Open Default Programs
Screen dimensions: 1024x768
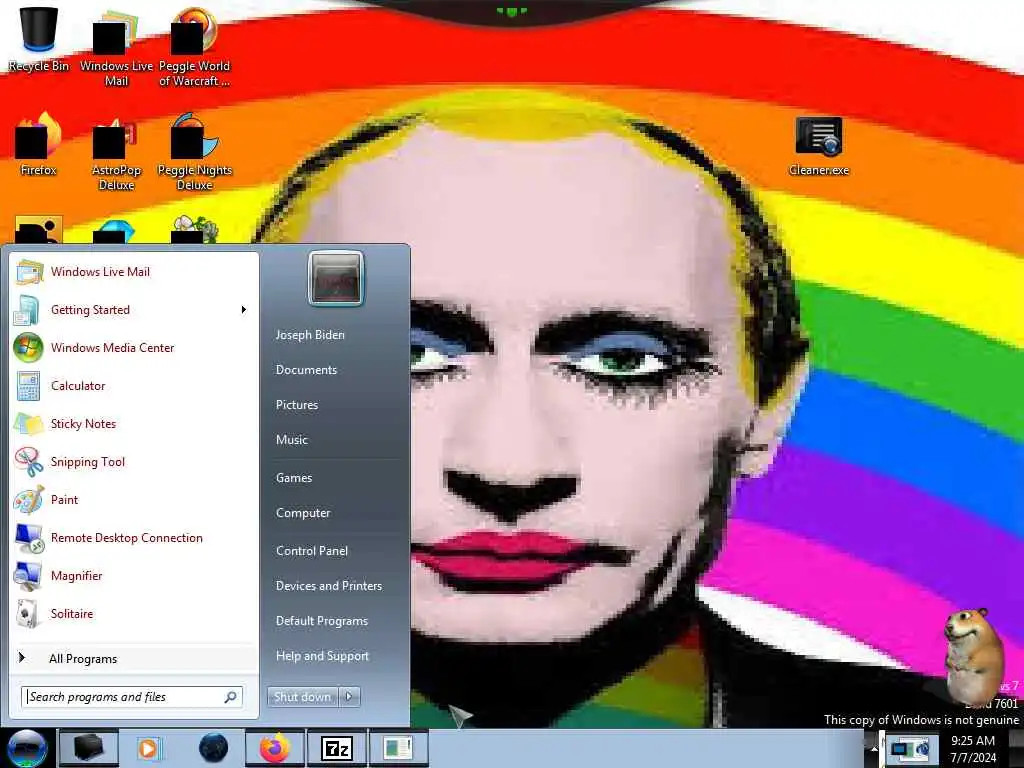coord(322,621)
